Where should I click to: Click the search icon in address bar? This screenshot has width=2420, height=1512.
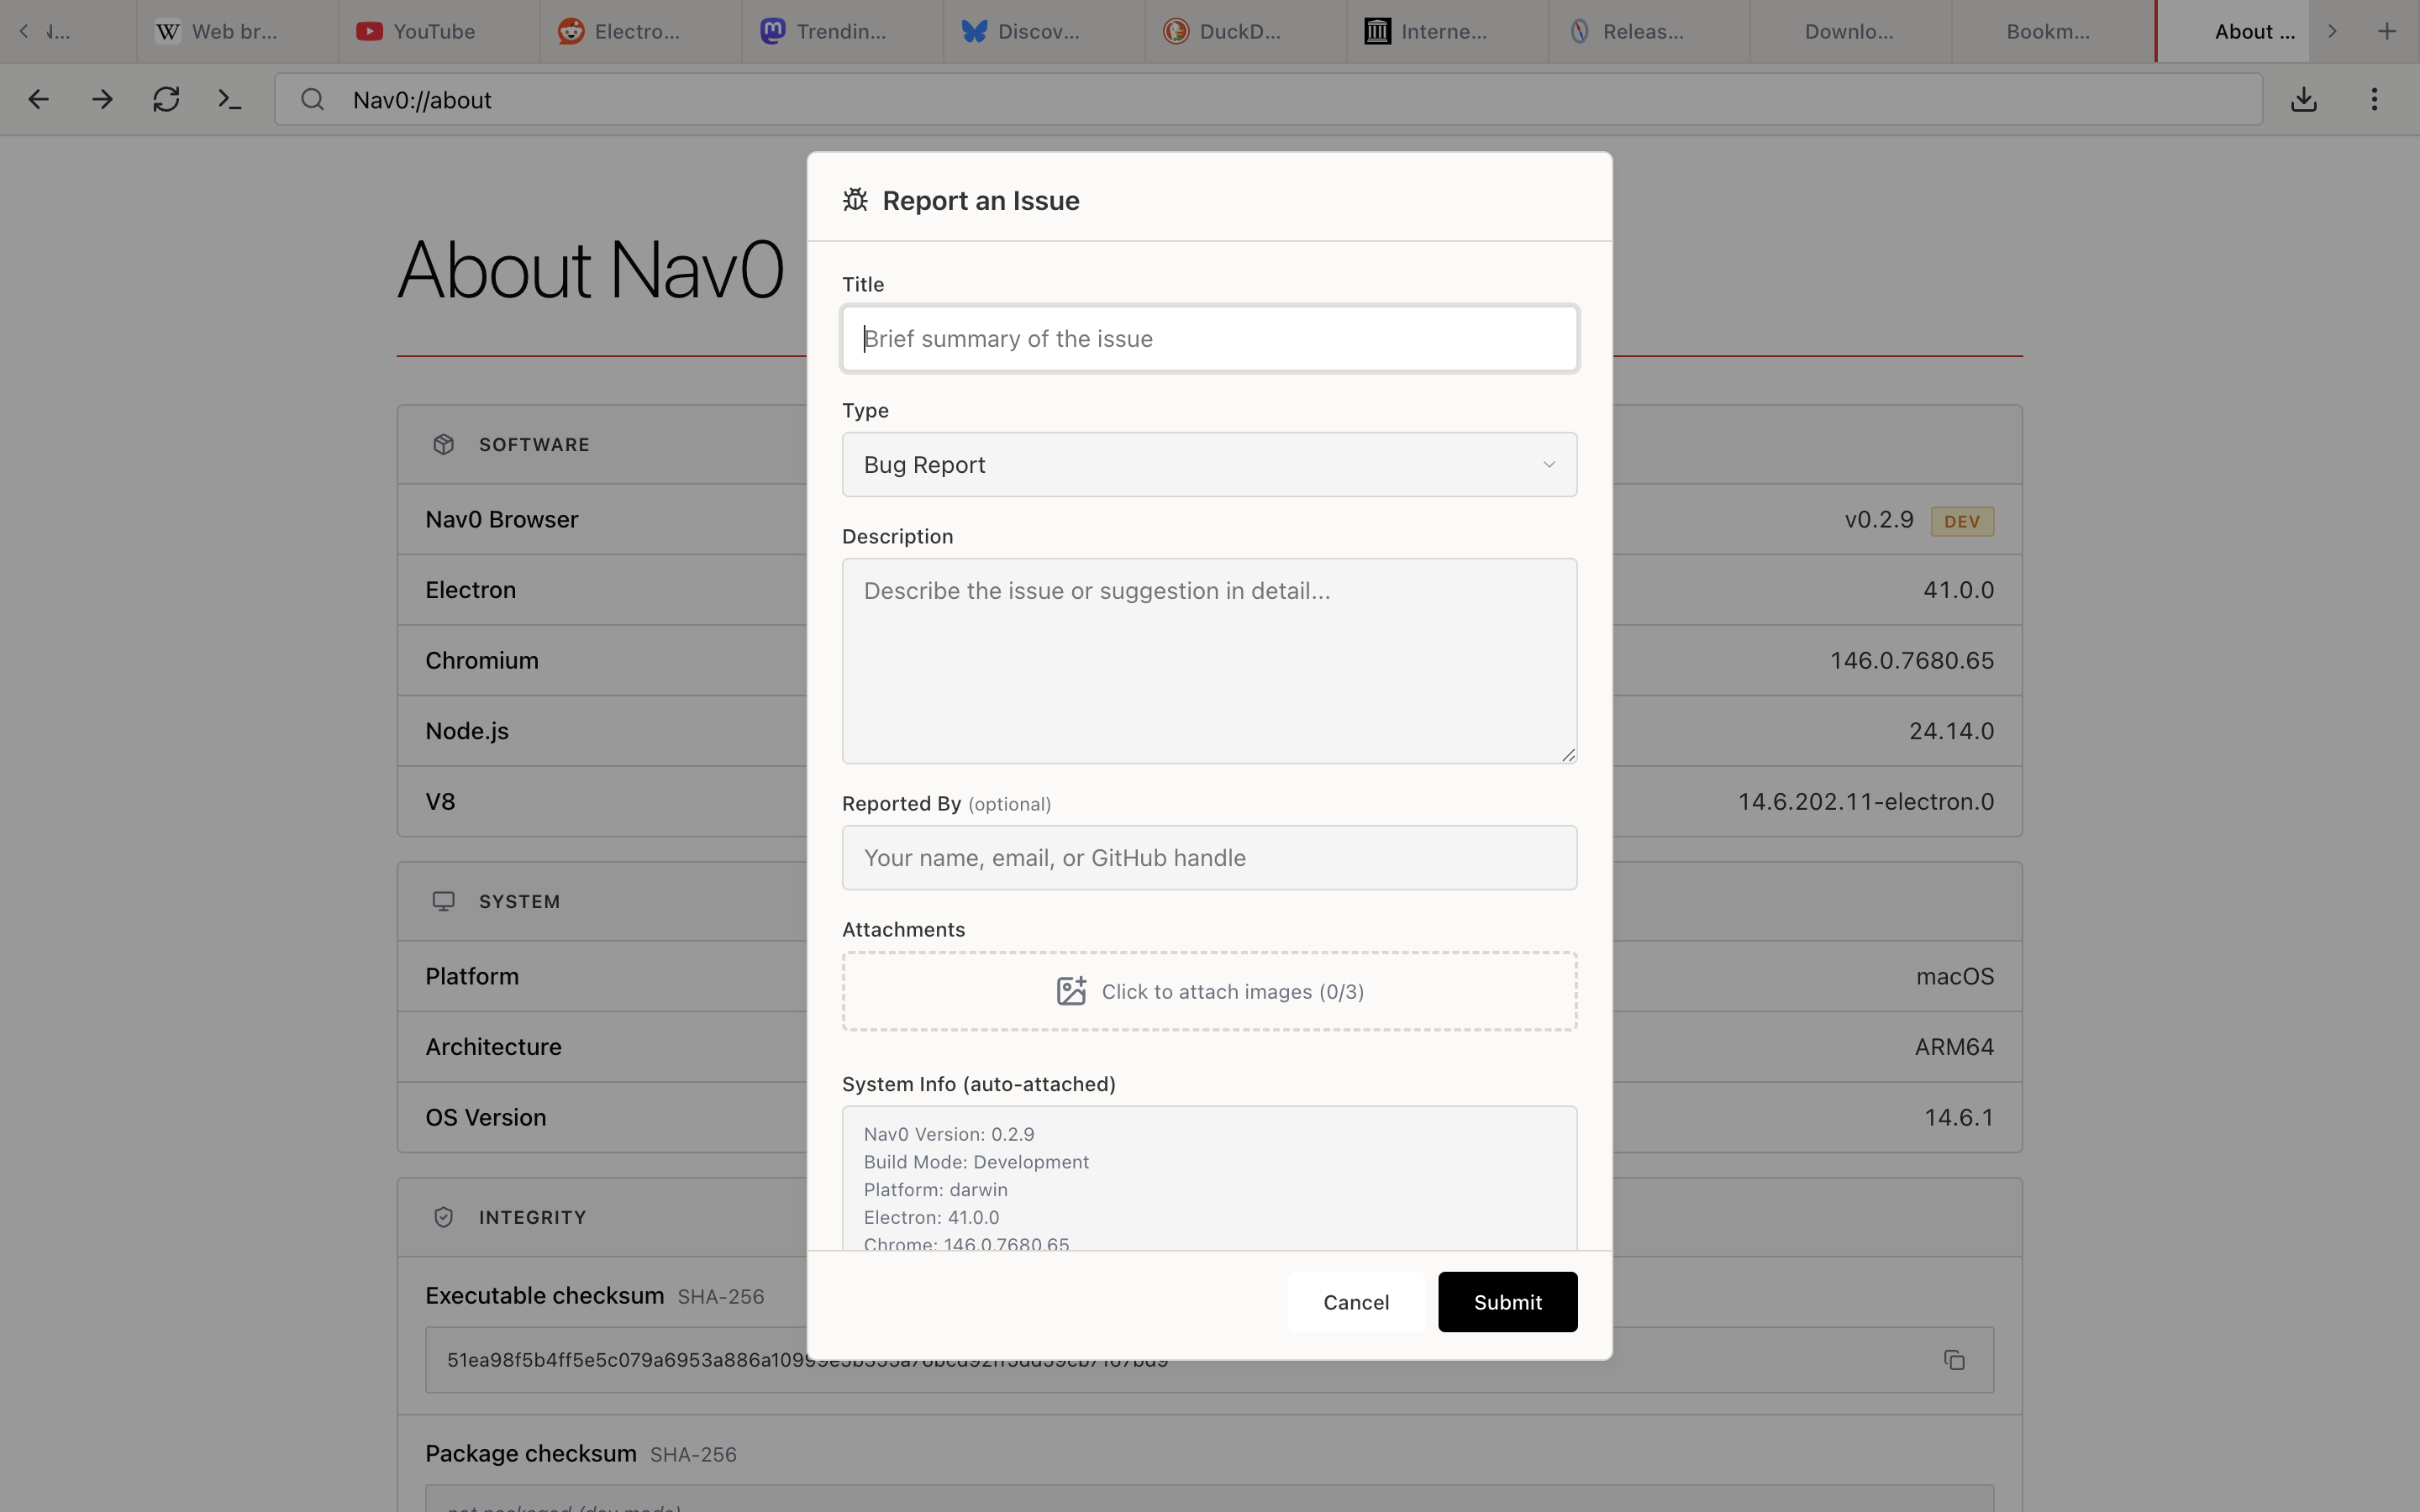tap(312, 99)
